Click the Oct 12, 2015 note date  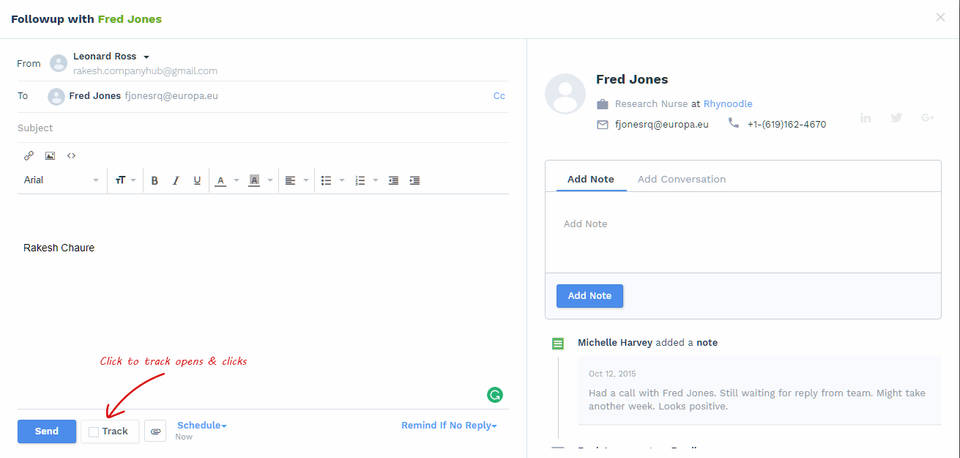click(612, 374)
